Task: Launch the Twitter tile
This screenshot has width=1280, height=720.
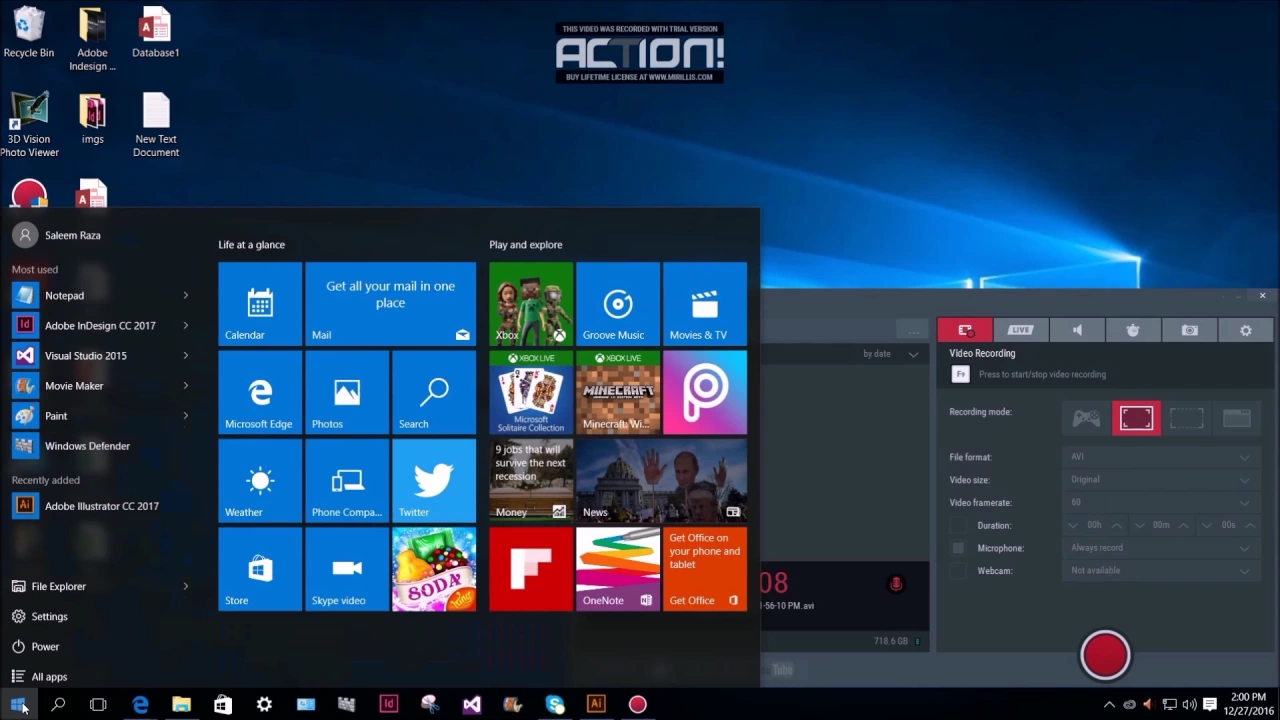Action: pyautogui.click(x=434, y=481)
